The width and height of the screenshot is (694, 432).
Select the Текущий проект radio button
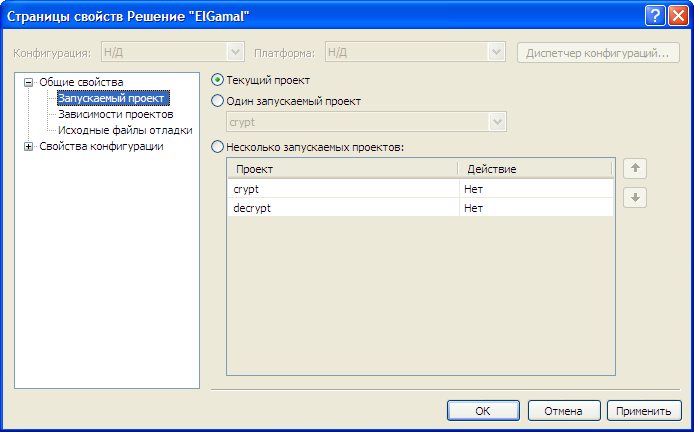217,80
